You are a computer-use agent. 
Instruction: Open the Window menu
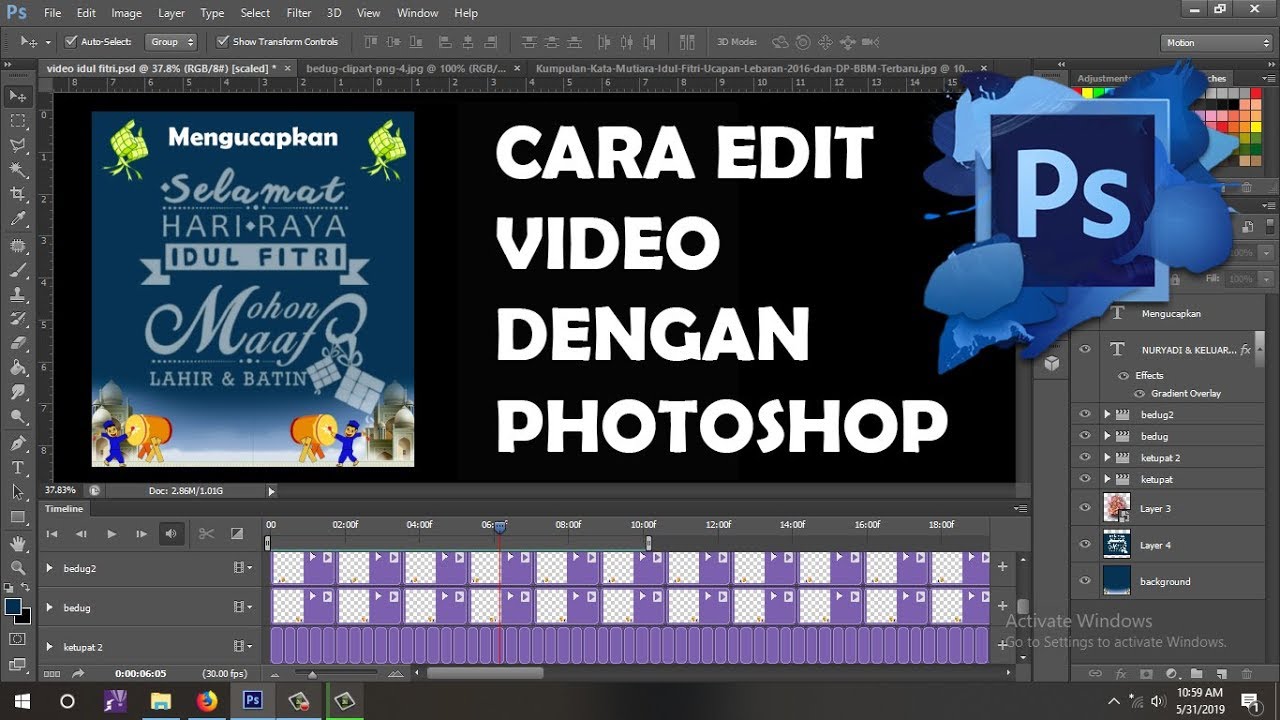(x=418, y=13)
